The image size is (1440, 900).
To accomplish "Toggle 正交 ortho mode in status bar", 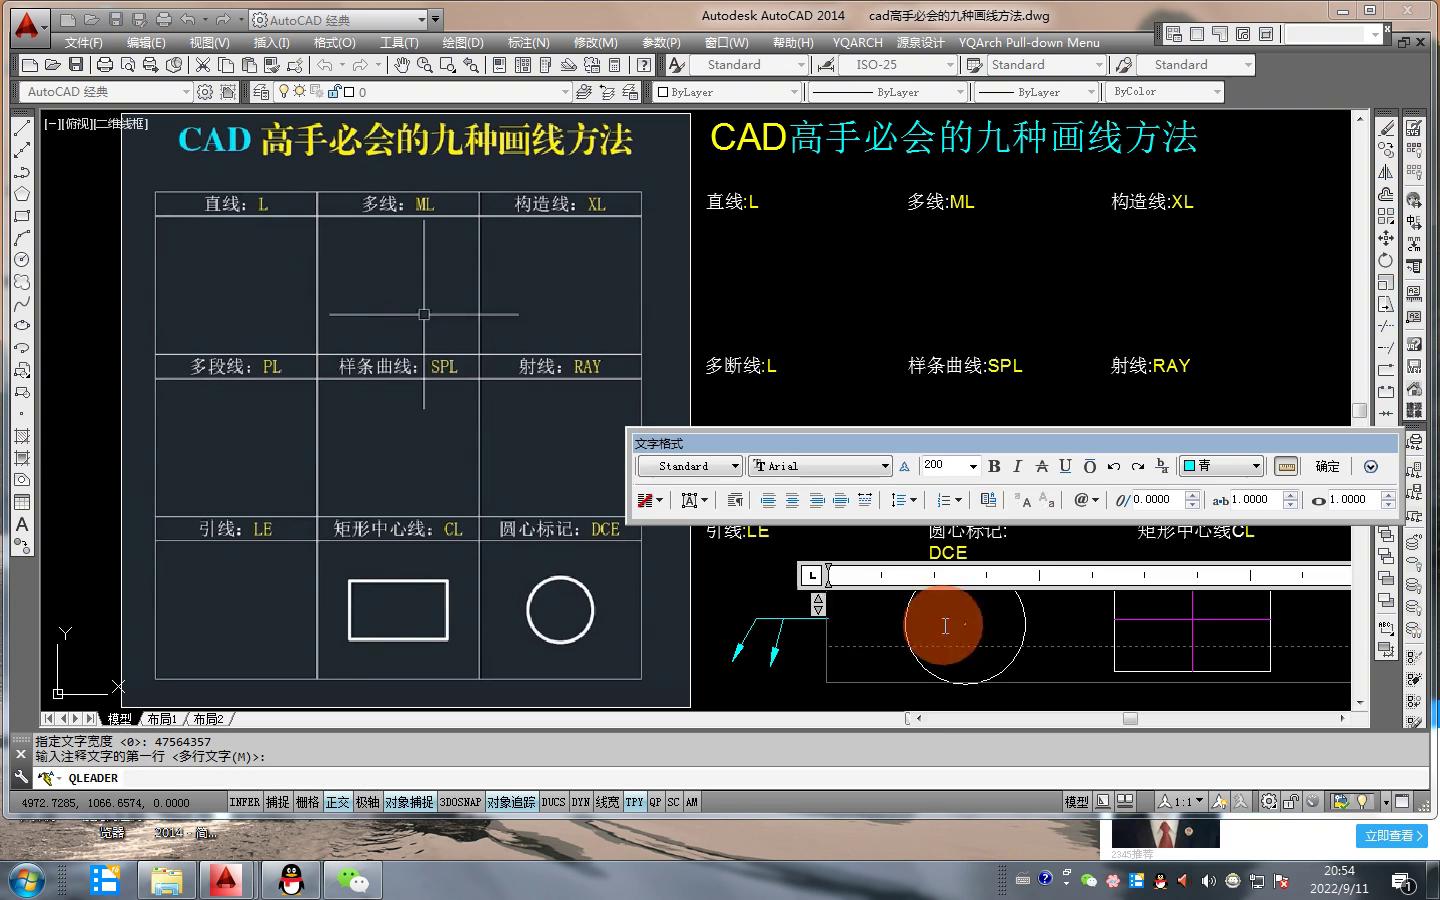I will coord(338,802).
